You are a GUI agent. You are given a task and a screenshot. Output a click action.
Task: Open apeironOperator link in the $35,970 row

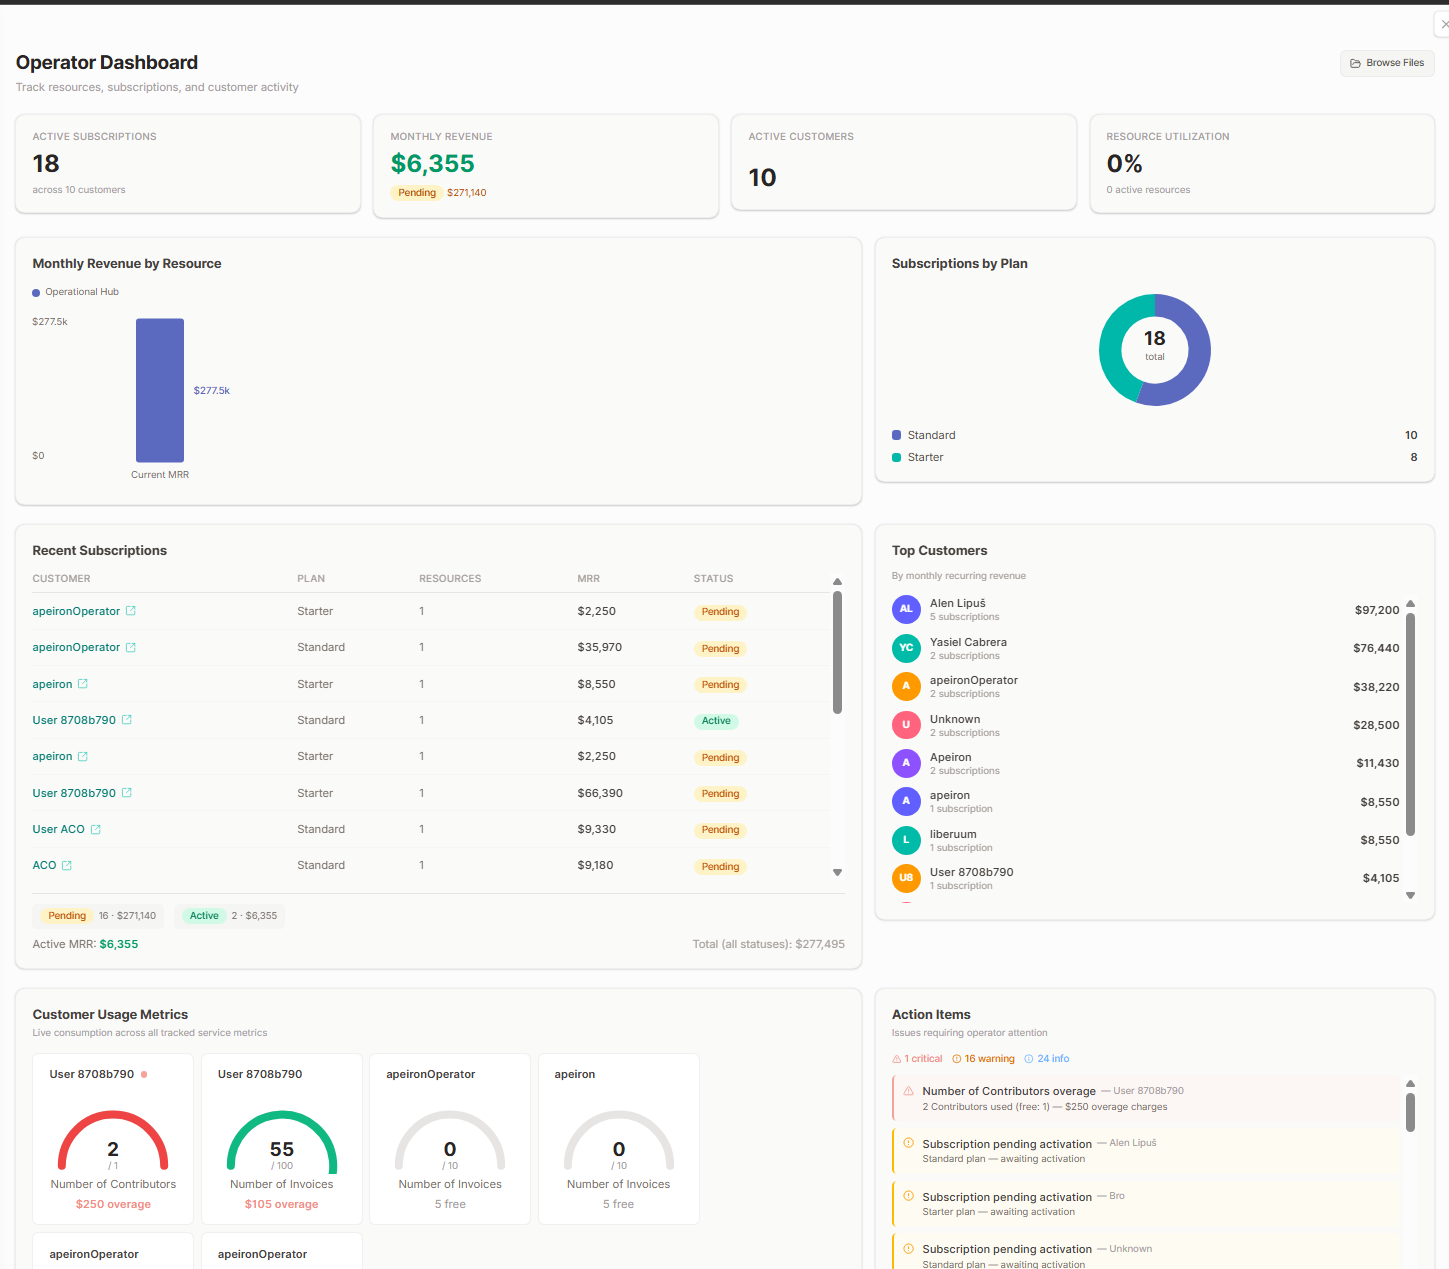tap(76, 647)
